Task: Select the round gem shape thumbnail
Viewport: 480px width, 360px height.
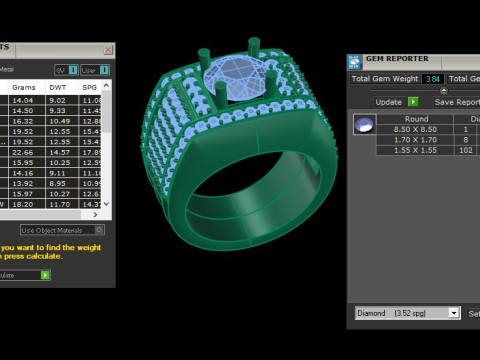Action: click(x=365, y=124)
